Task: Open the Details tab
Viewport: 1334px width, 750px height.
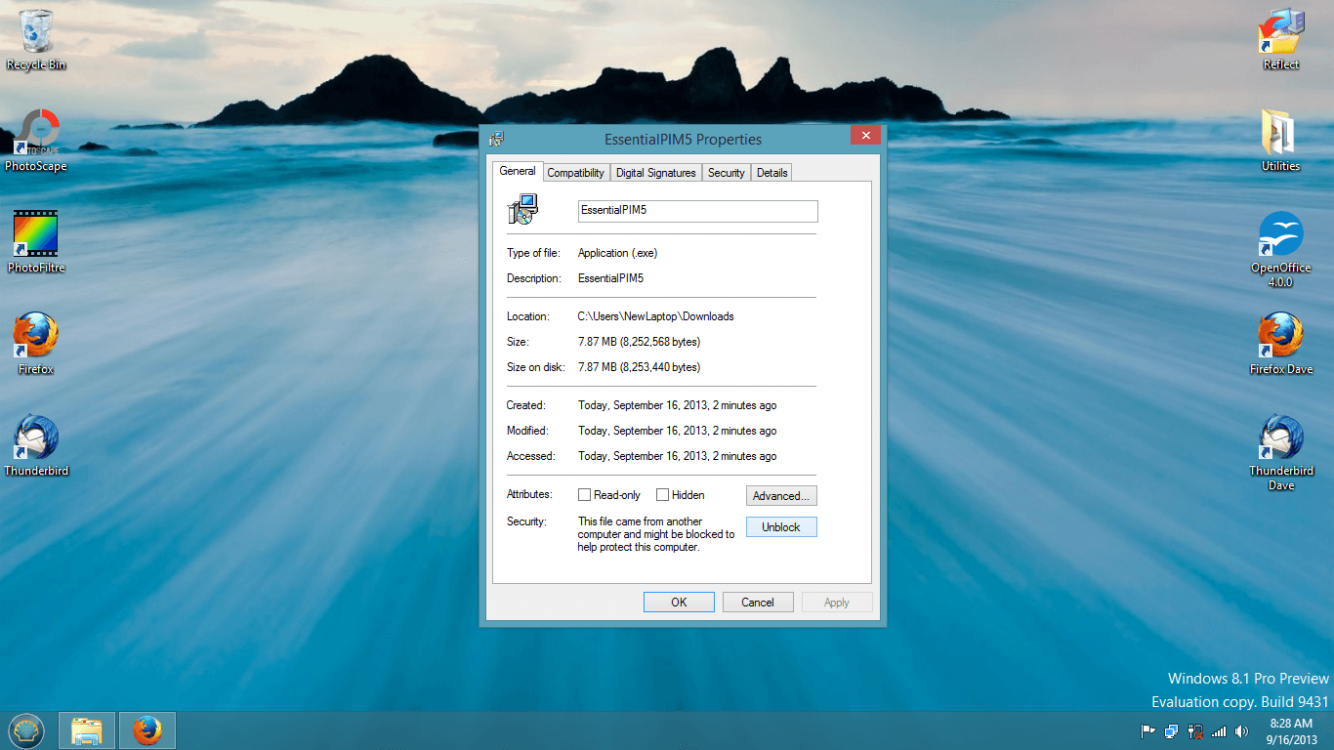Action: coord(772,173)
